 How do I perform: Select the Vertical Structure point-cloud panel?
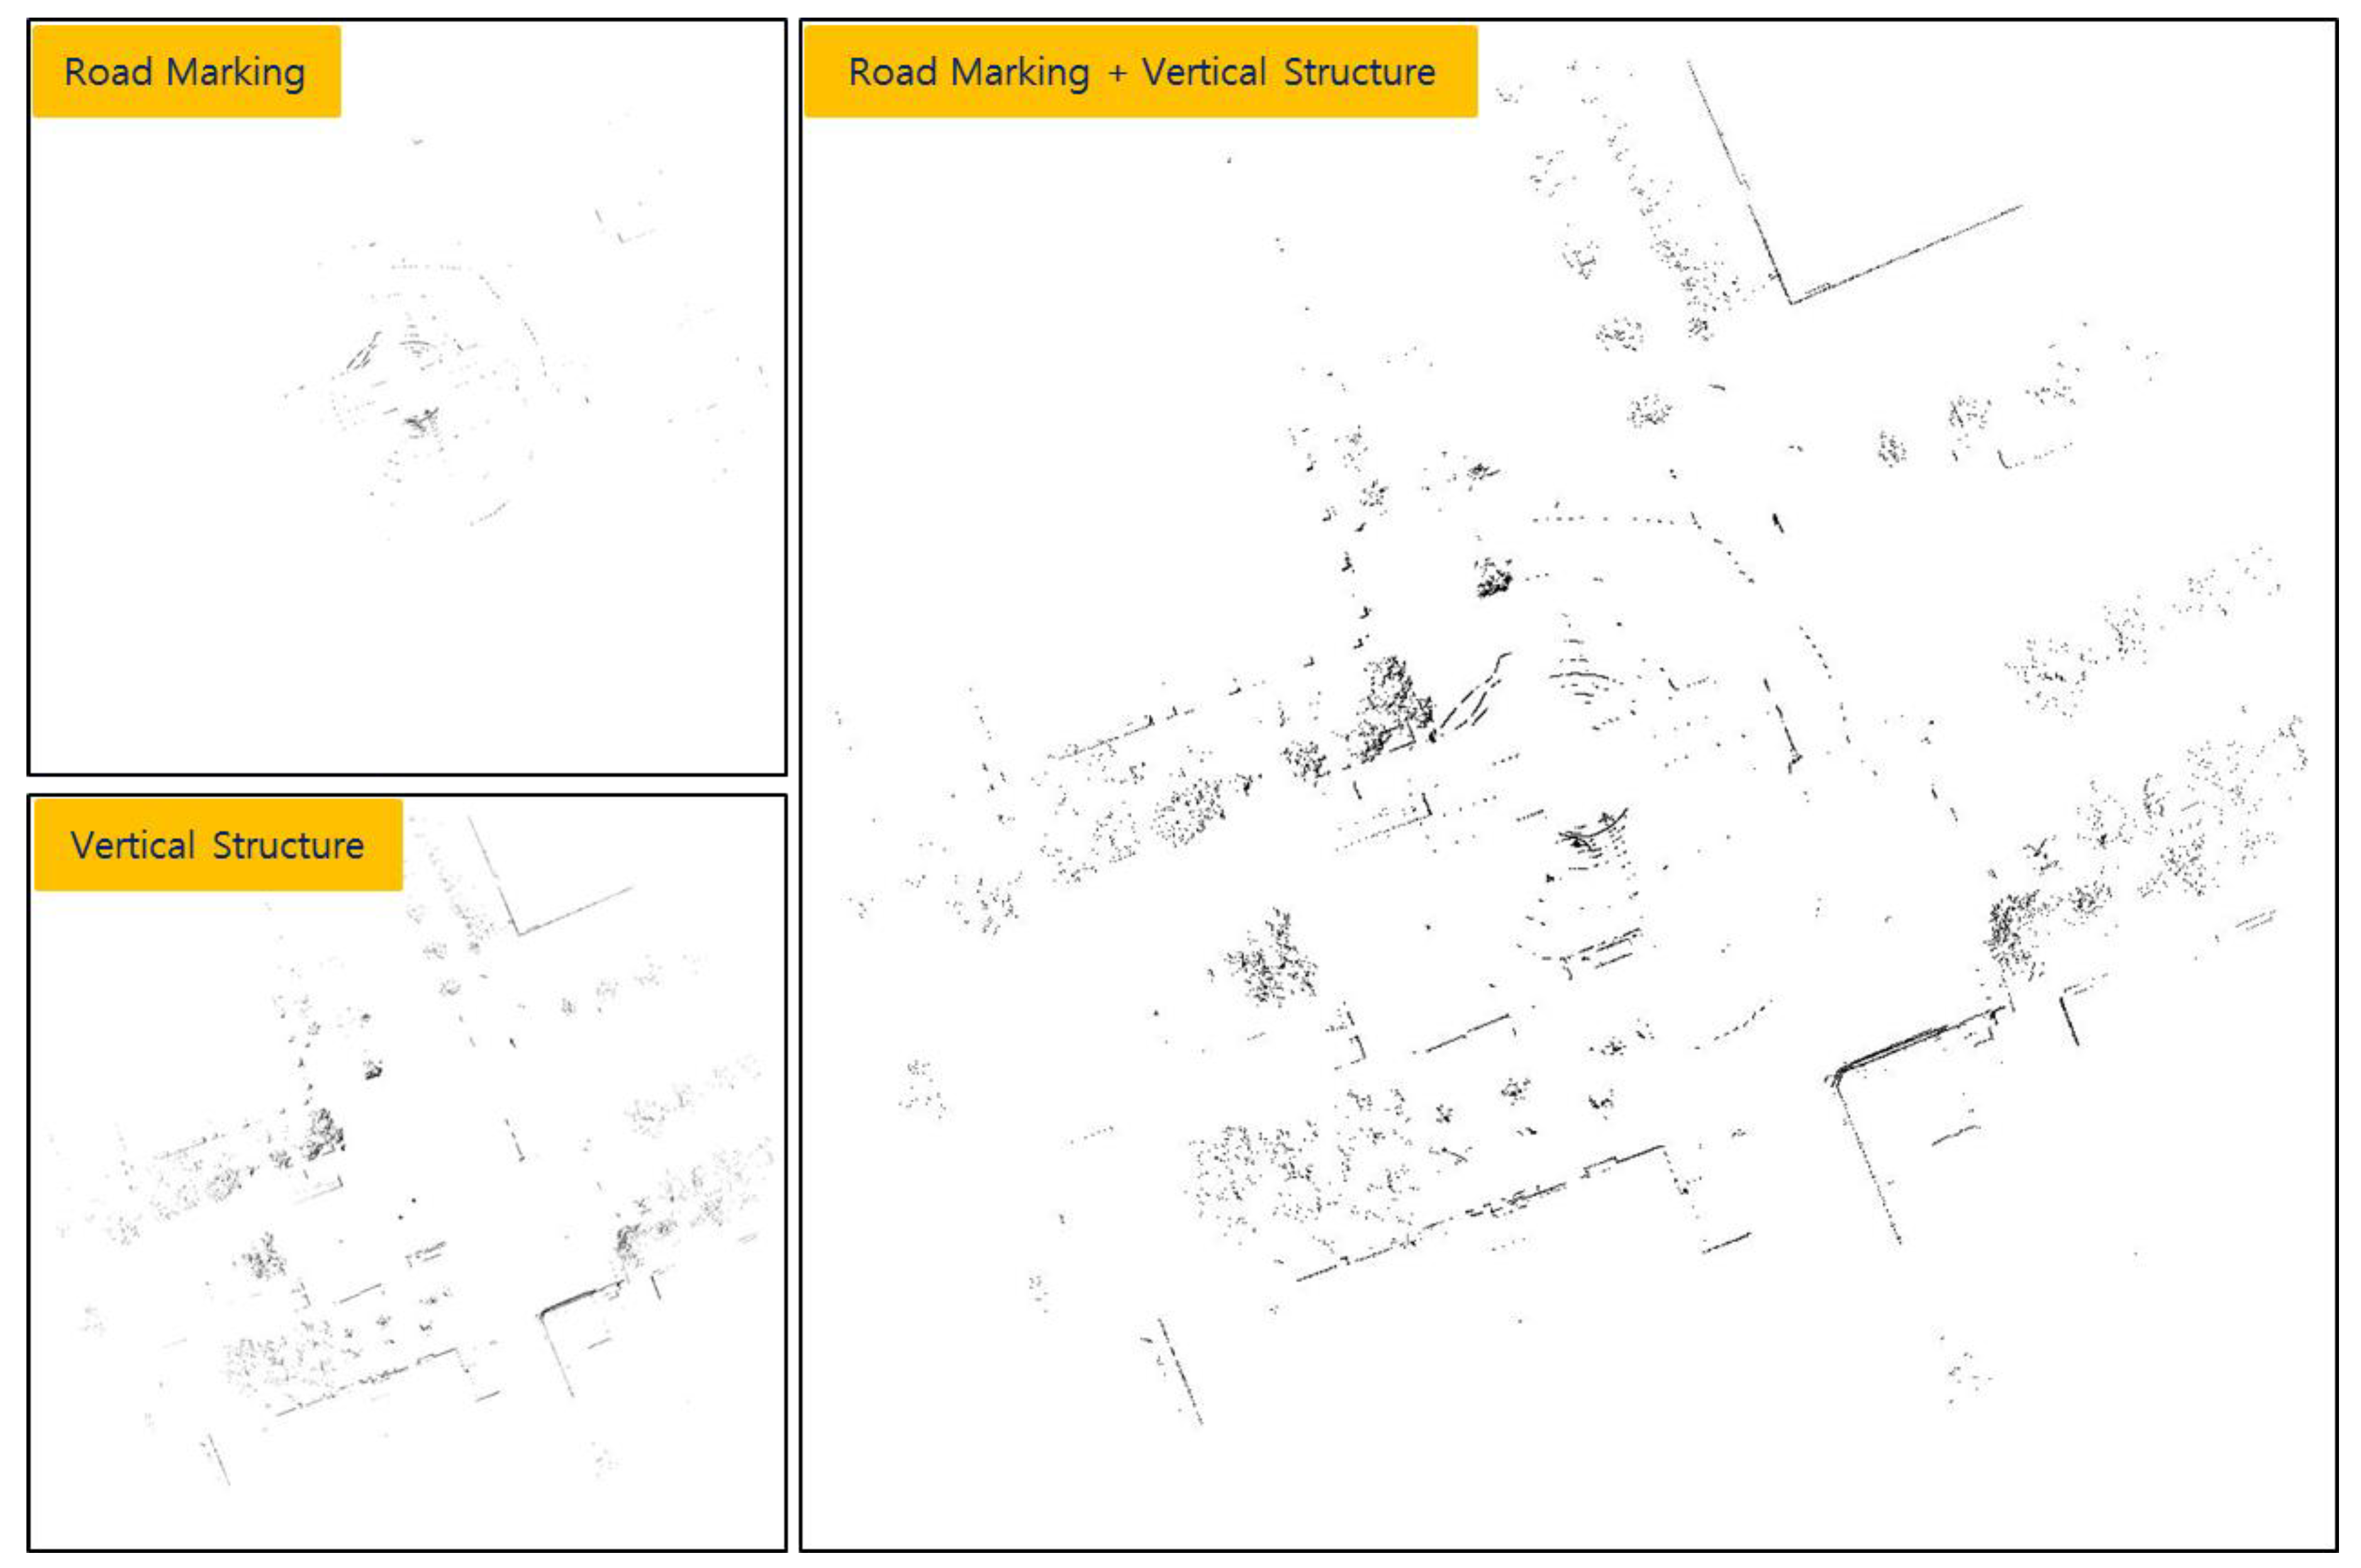point(407,1173)
